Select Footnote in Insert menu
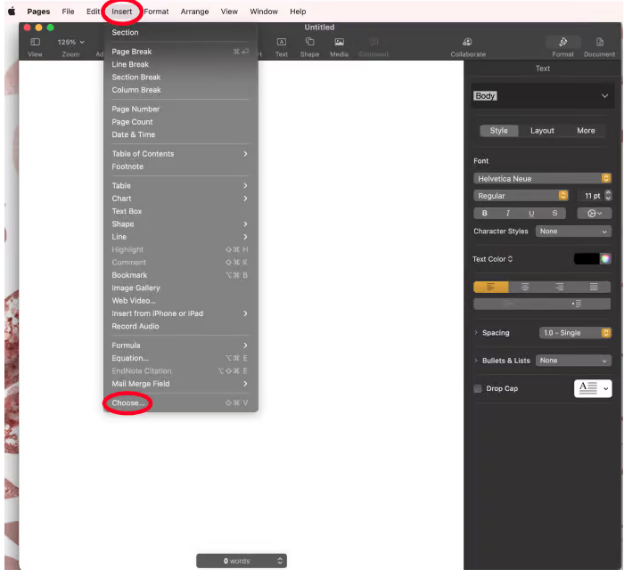Screen dimensions: 624x578 point(179,166)
